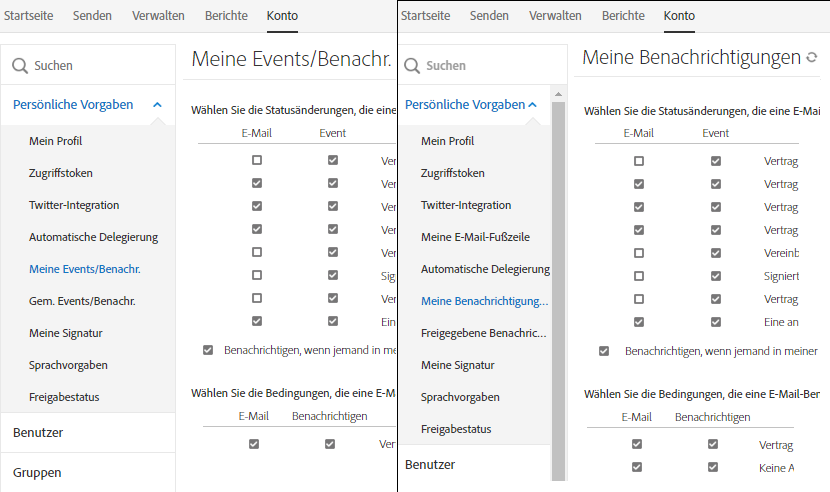The height and width of the screenshot is (492, 830).
Task: Open the Meine Benachrichtigung... sidebar item
Action: pyautogui.click(x=484, y=301)
